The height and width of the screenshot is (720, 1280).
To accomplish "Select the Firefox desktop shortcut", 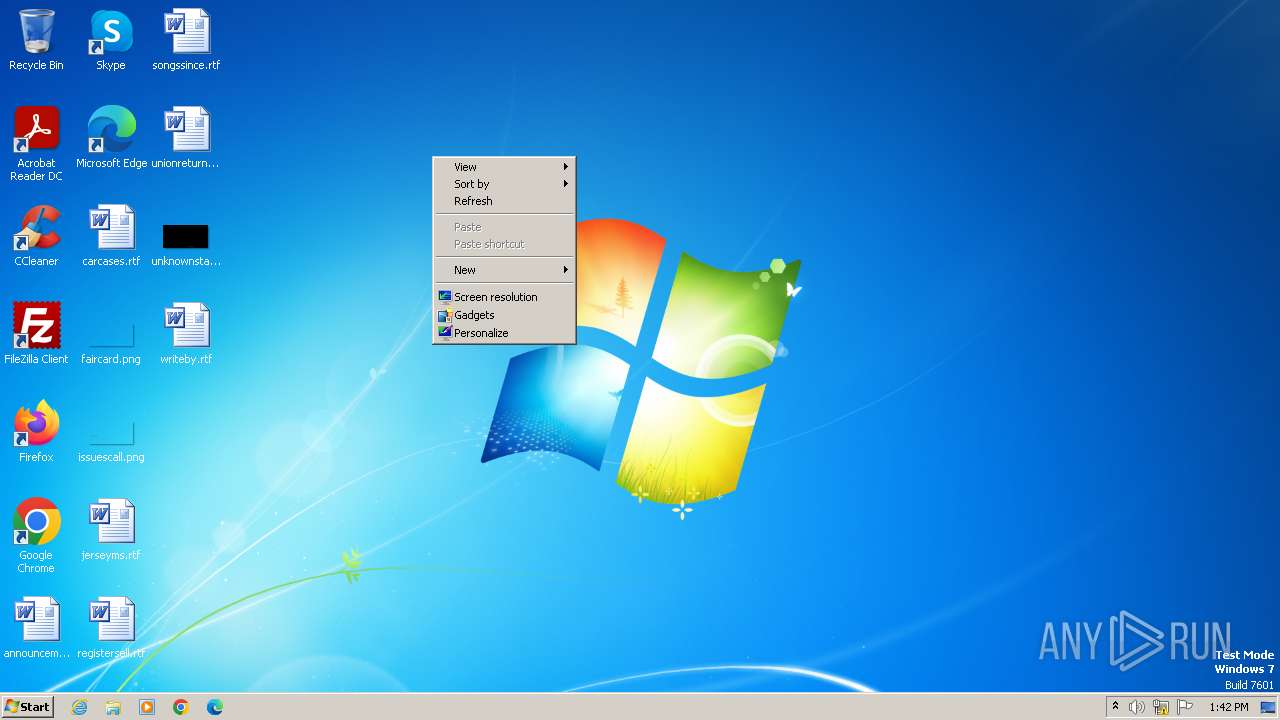I will pyautogui.click(x=36, y=432).
